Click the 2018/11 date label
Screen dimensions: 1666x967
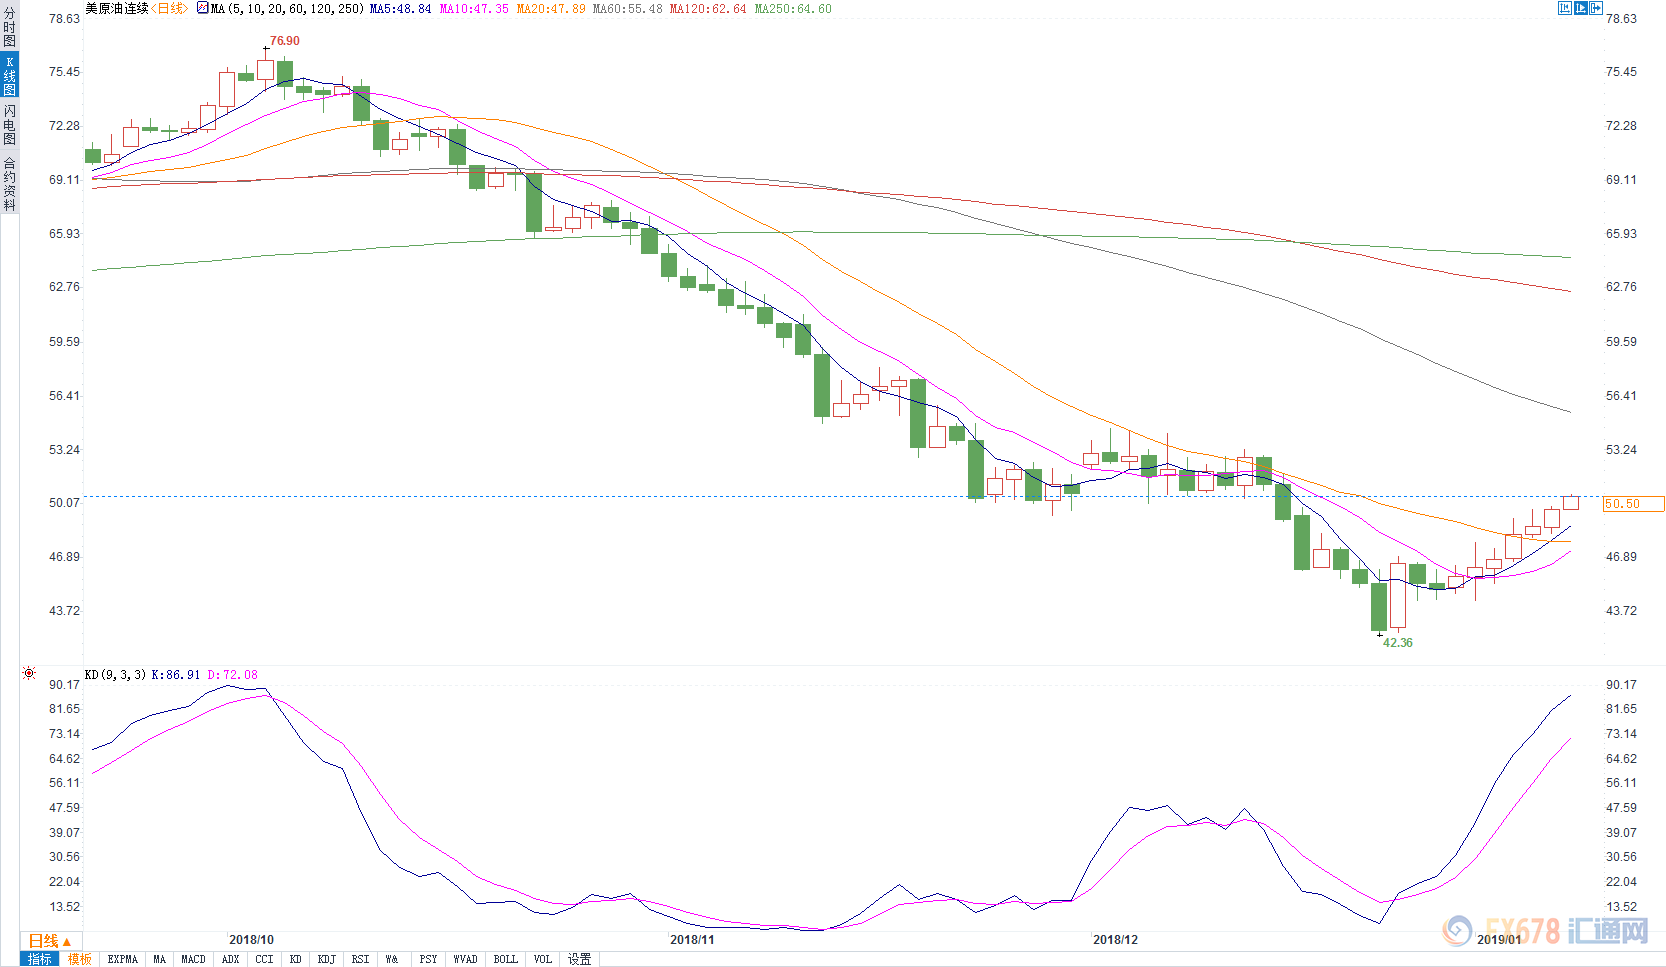(692, 940)
